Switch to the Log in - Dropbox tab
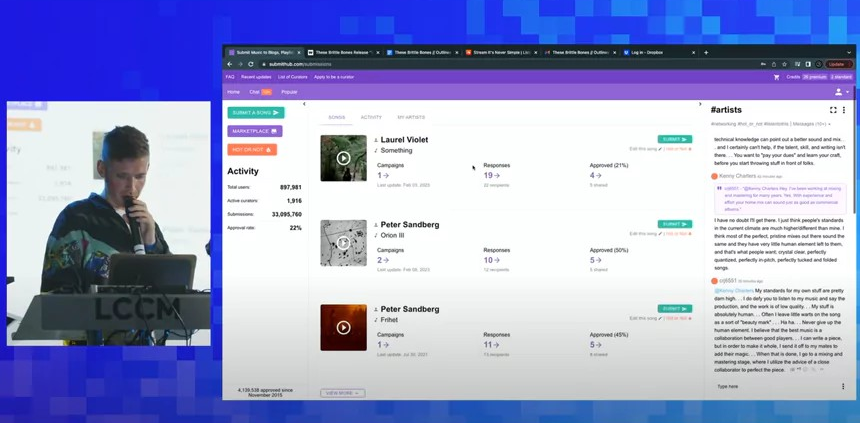Image resolution: width=860 pixels, height=423 pixels. pos(658,53)
